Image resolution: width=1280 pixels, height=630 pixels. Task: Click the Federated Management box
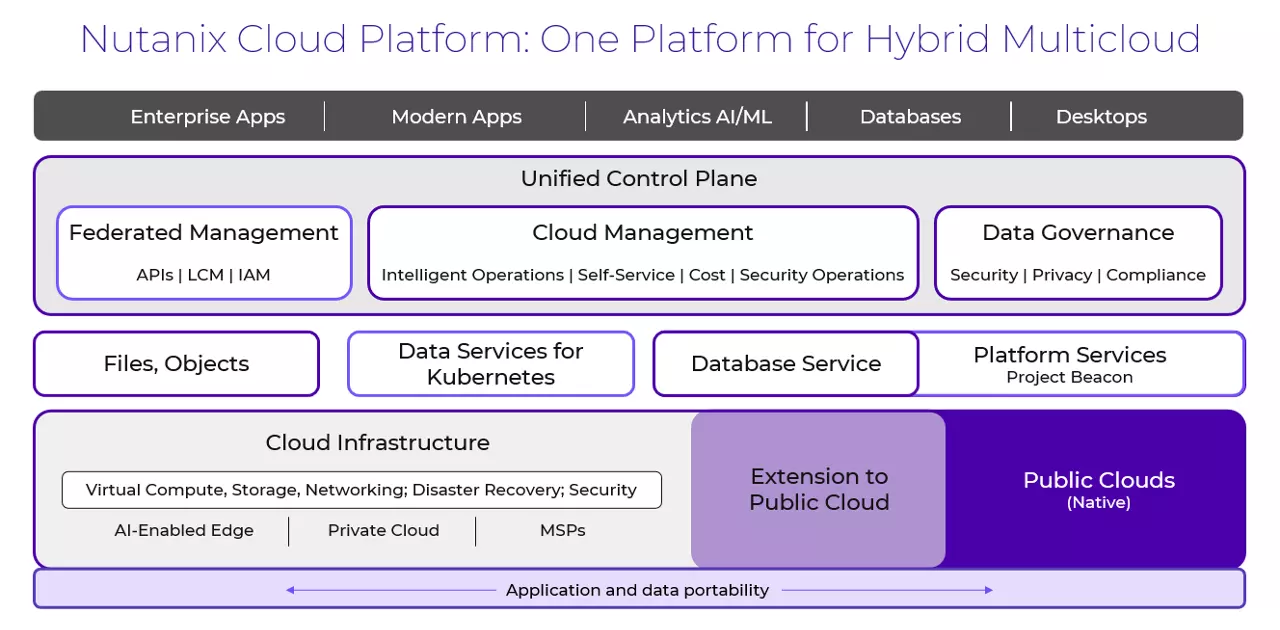click(203, 252)
